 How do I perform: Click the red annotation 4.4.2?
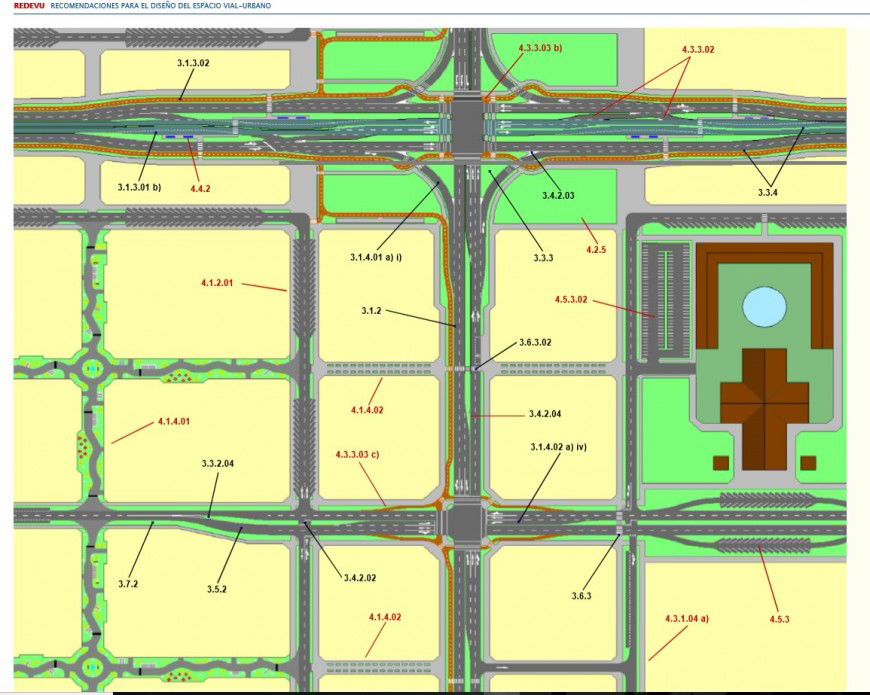click(x=198, y=187)
